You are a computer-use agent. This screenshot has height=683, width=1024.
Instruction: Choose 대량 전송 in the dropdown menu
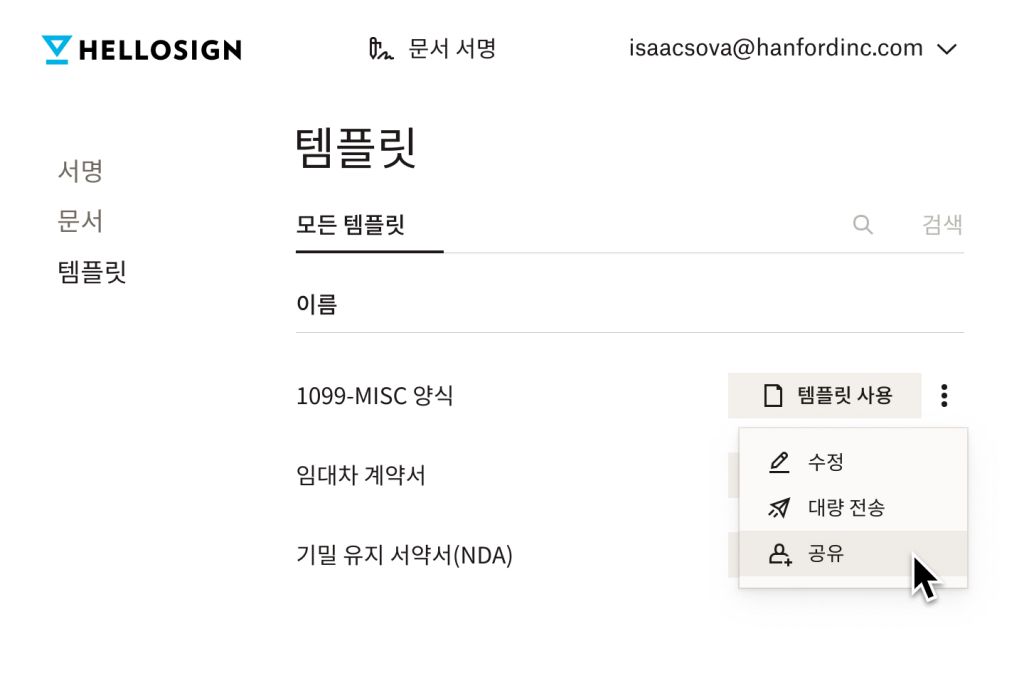846,508
